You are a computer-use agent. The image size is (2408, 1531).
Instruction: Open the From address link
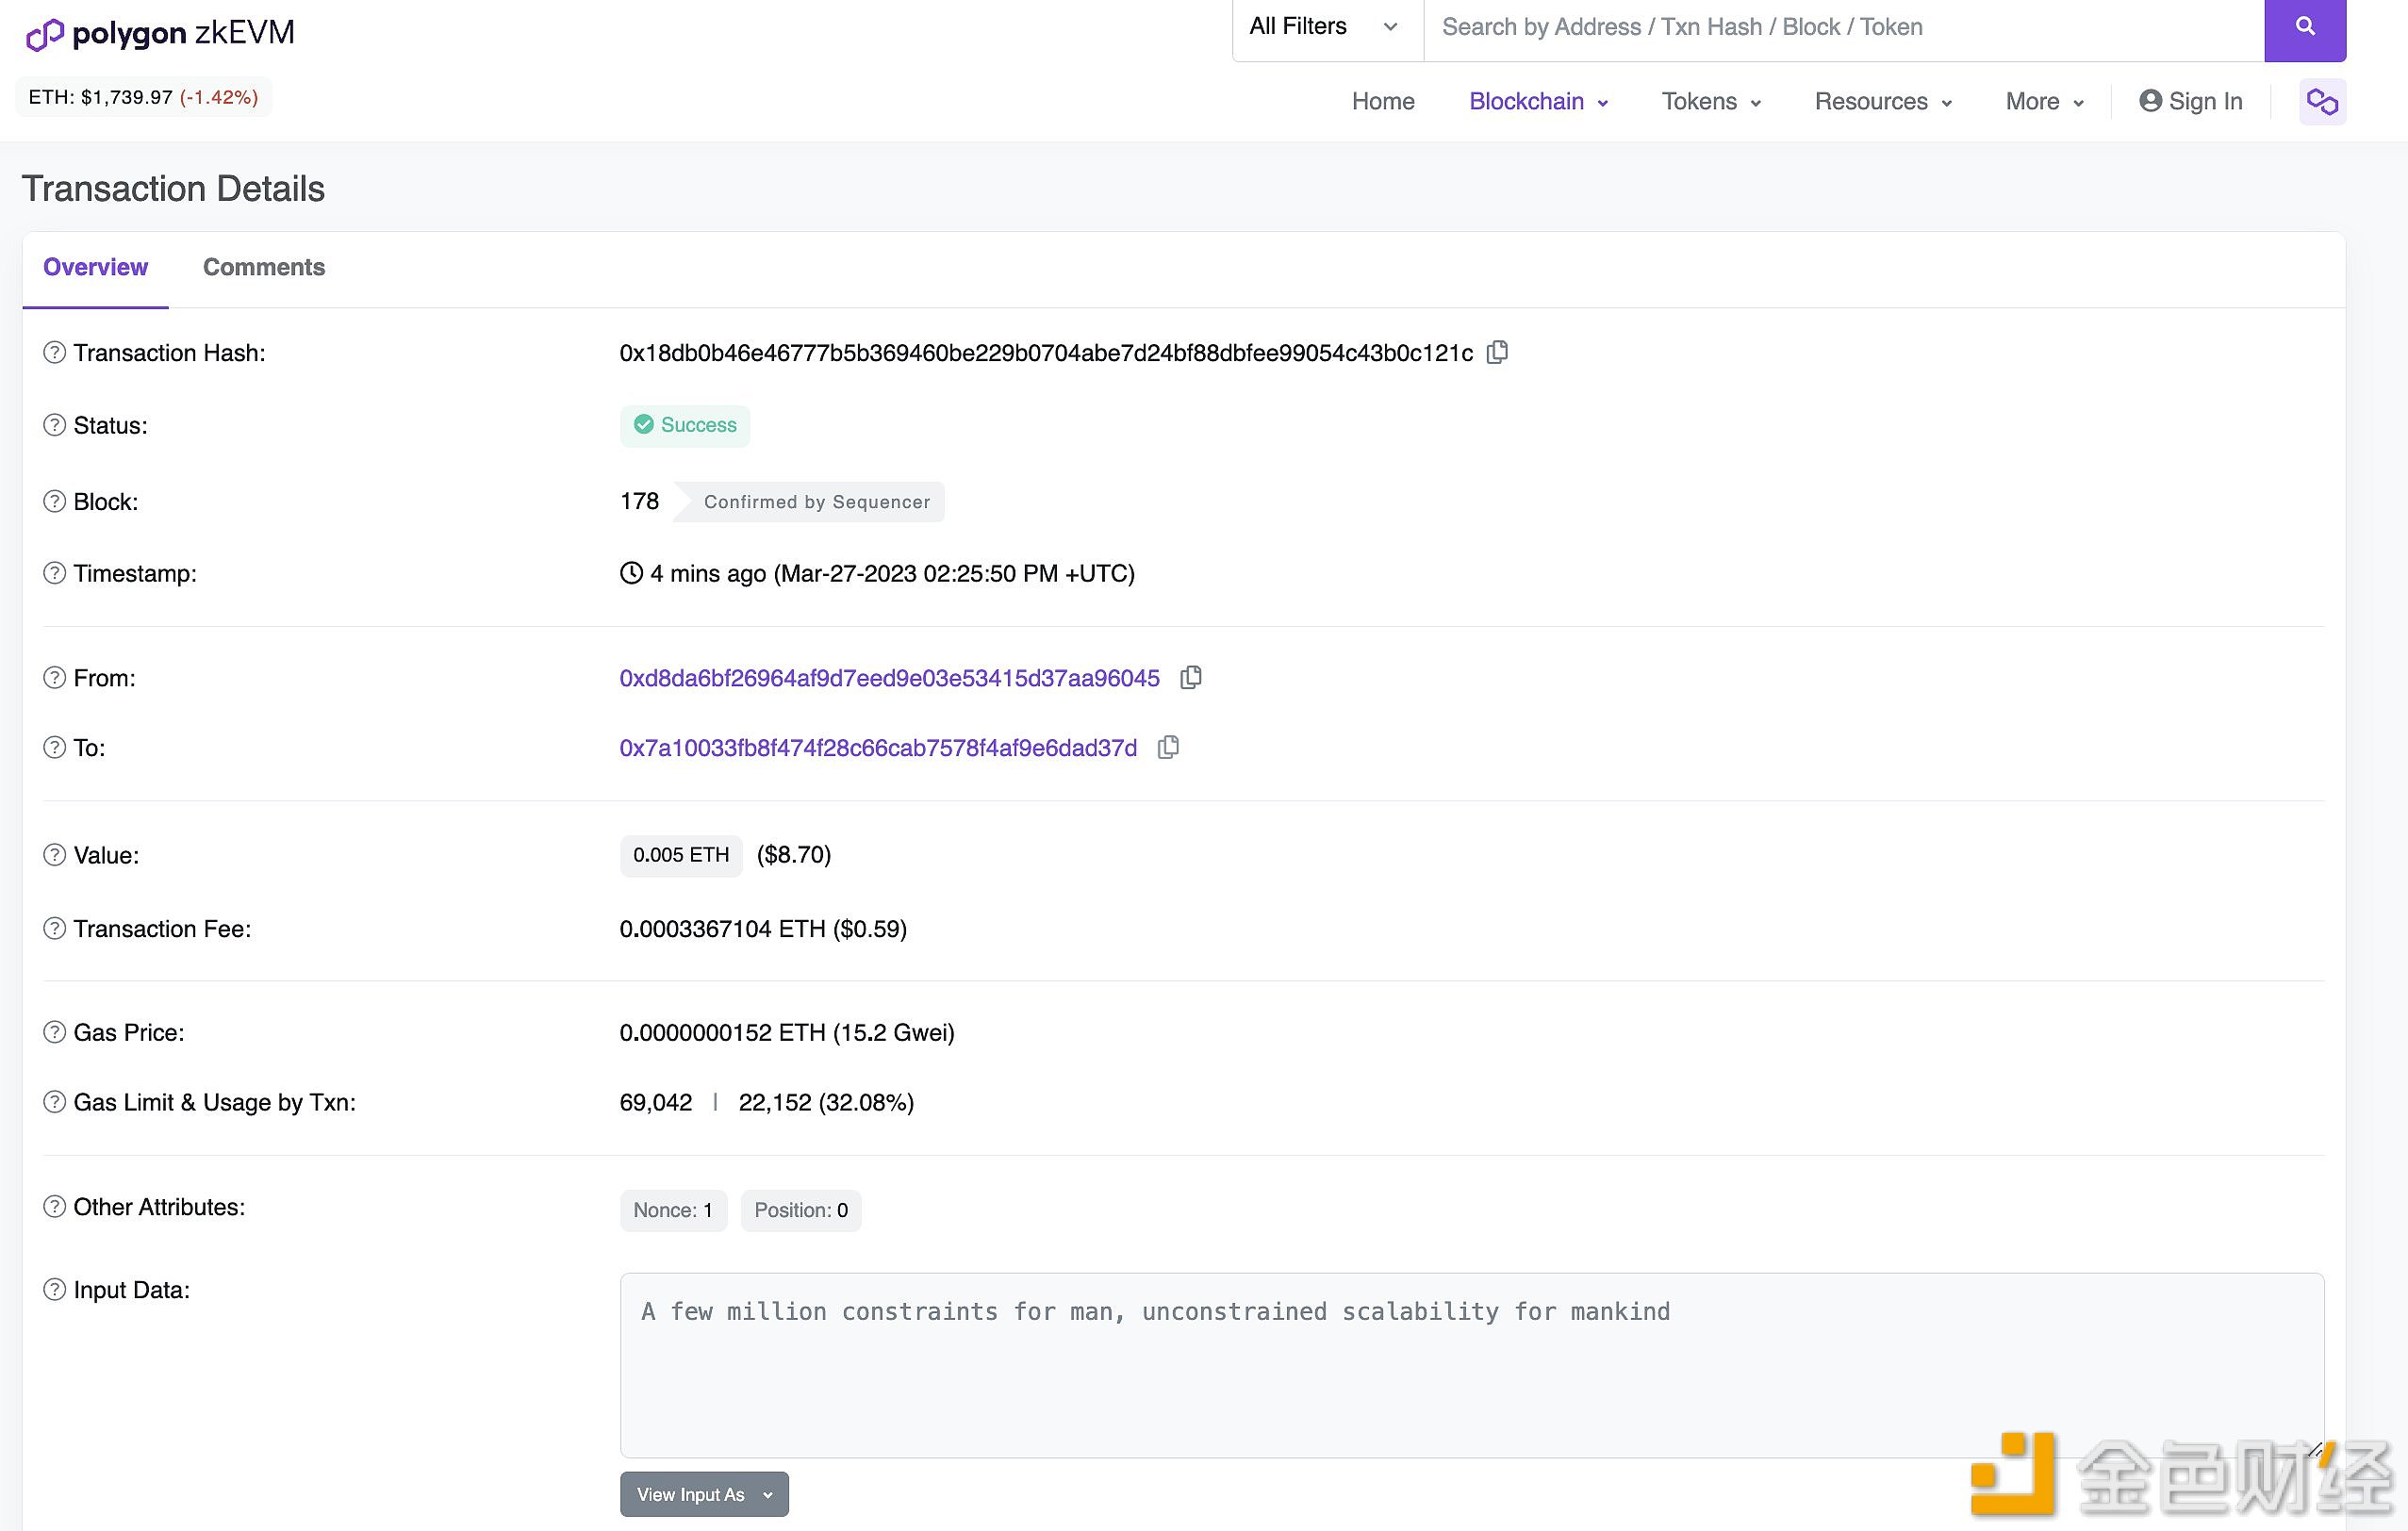pos(889,678)
